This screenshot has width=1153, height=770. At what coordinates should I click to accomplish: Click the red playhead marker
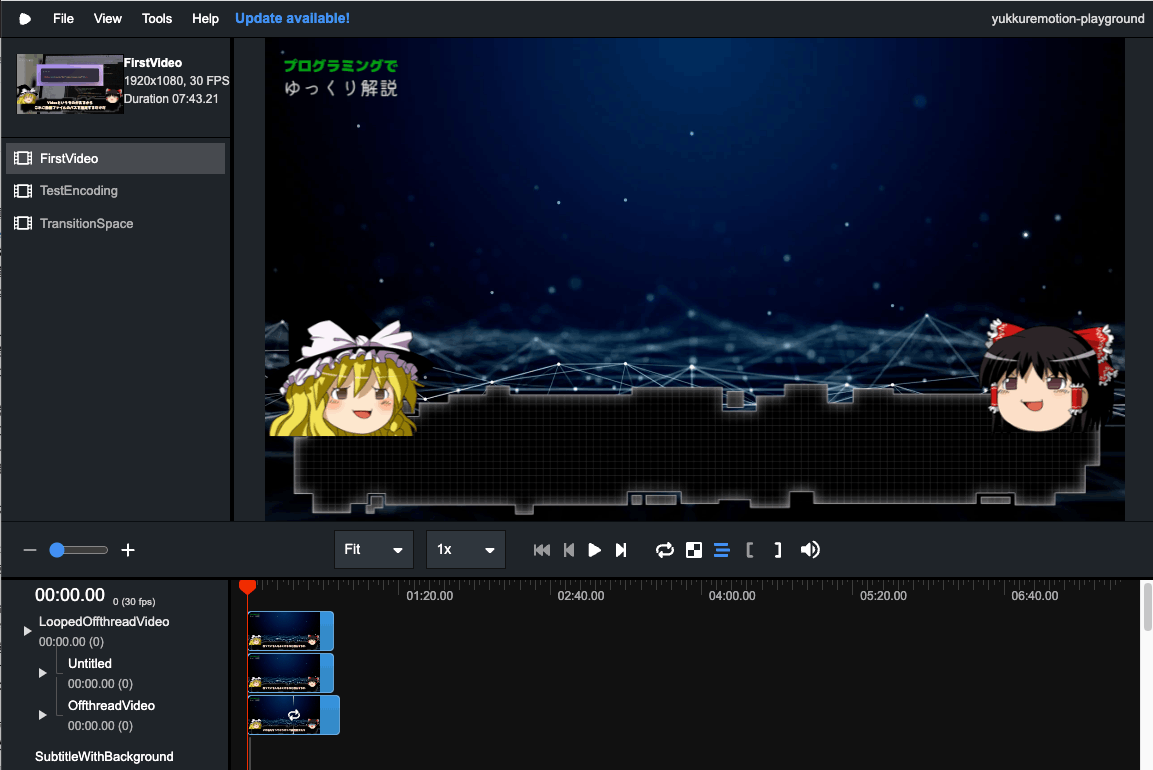coord(248,587)
